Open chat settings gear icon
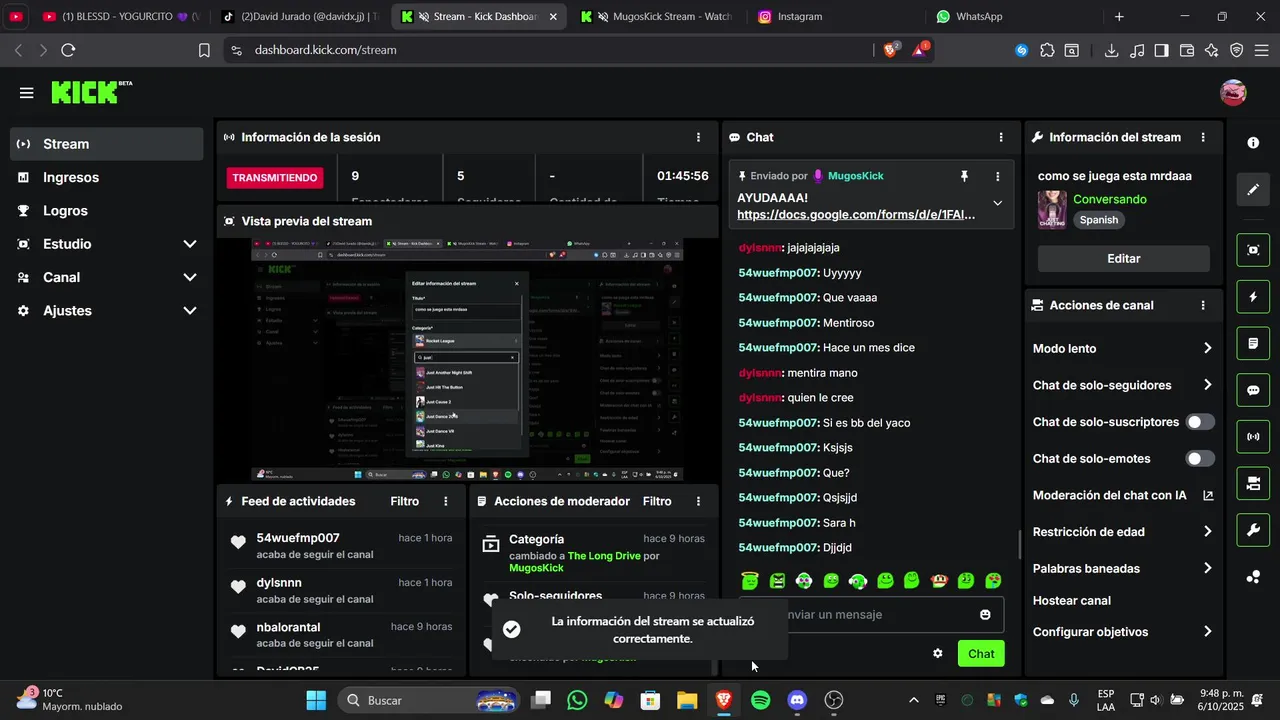The height and width of the screenshot is (720, 1280). (x=938, y=653)
